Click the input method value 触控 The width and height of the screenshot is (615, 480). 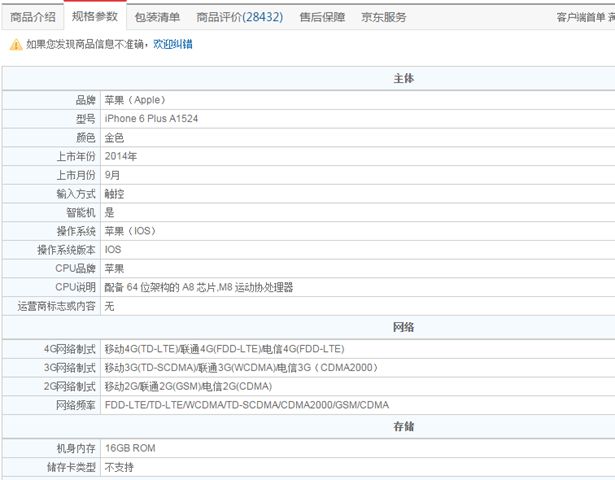point(114,194)
